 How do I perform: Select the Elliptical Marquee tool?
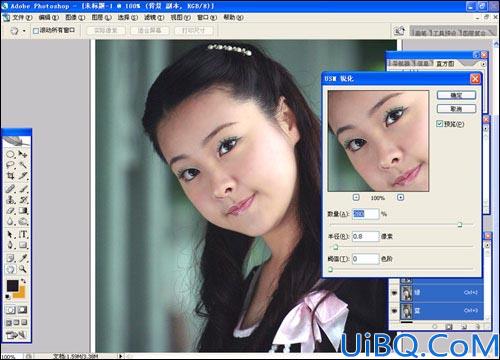(11, 154)
